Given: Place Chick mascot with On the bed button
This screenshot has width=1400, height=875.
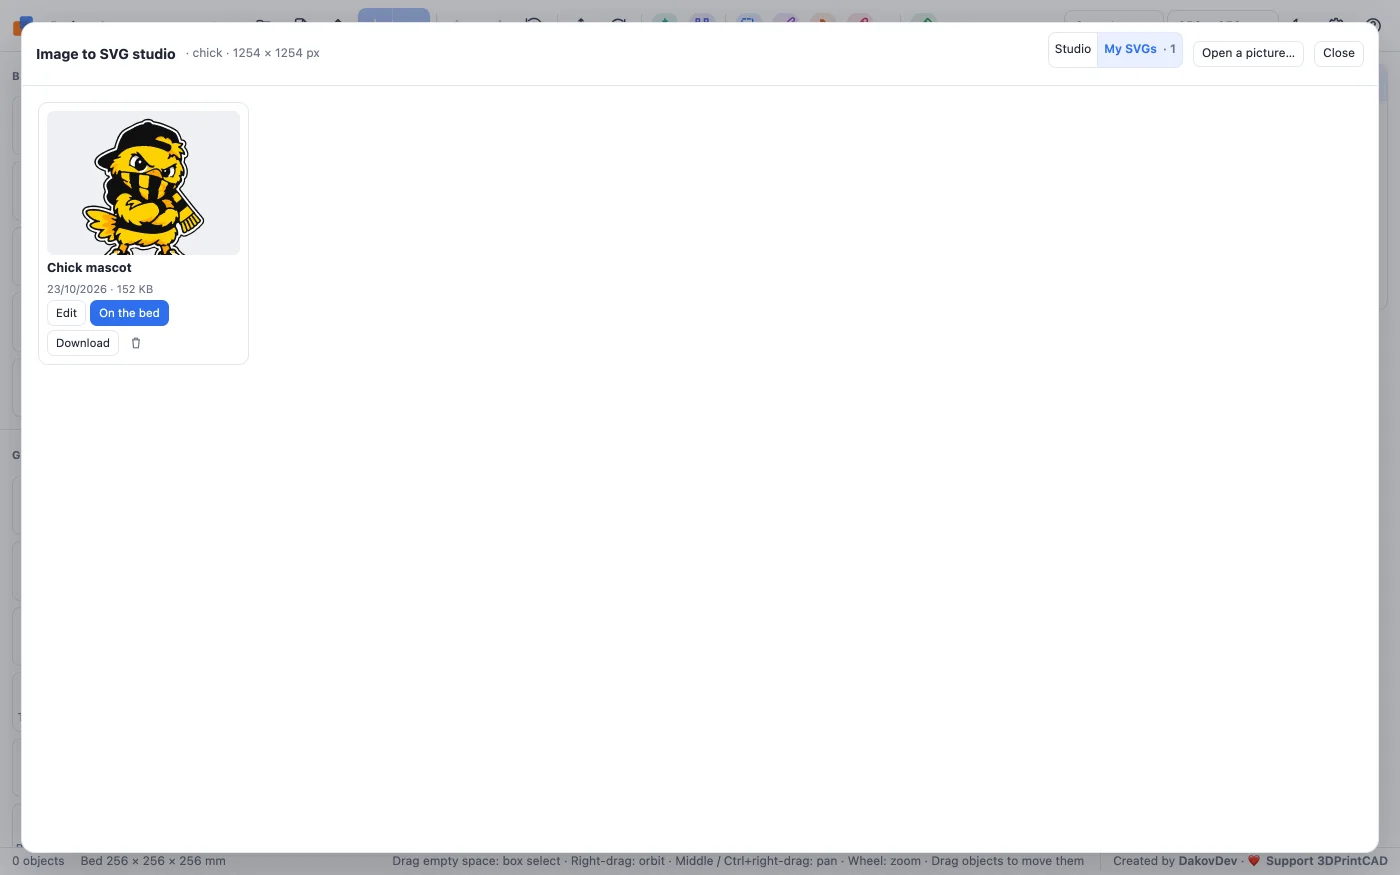Looking at the screenshot, I should coord(129,313).
